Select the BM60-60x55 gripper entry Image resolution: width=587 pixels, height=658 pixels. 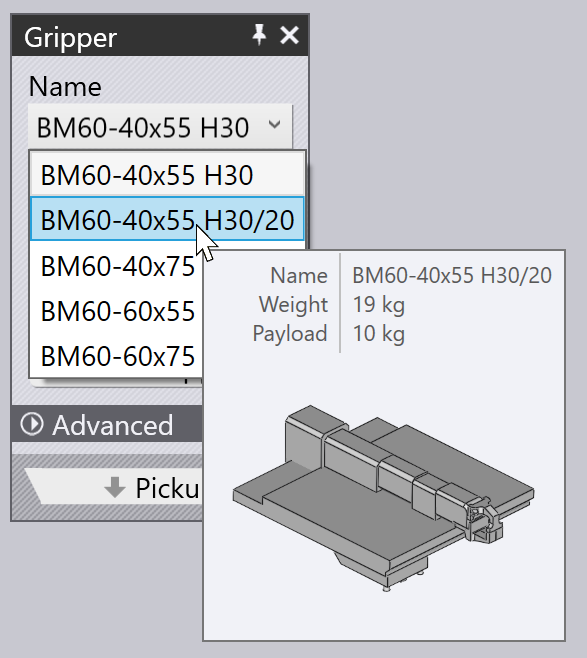(x=117, y=311)
